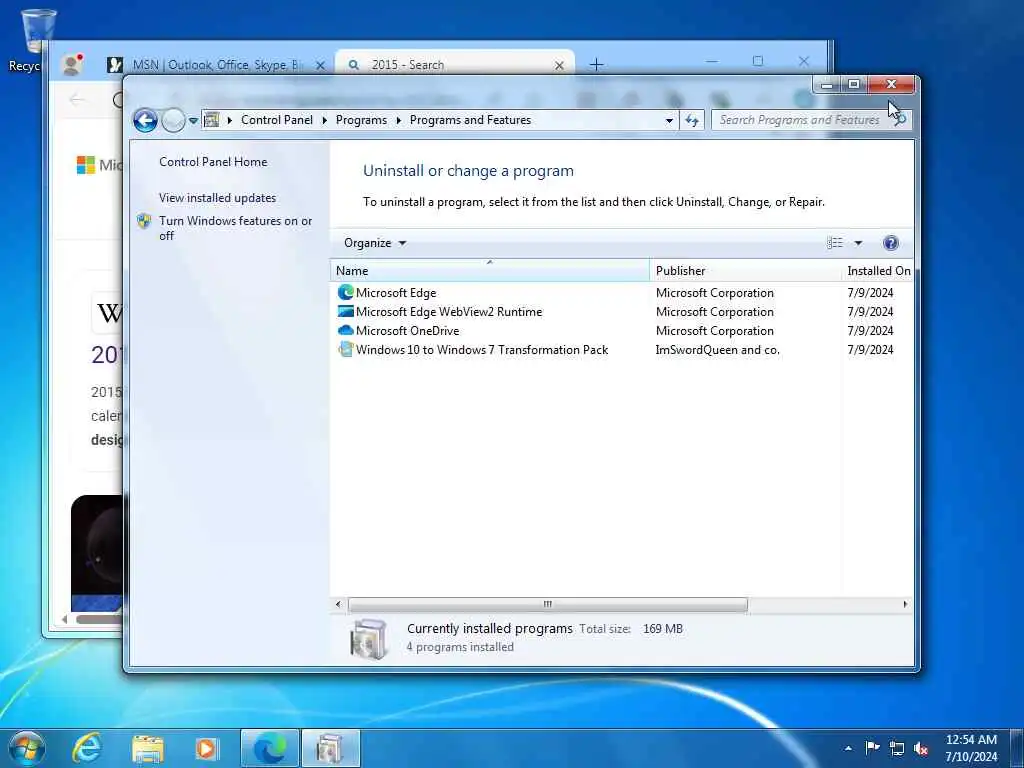Open Windows Media Player from the taskbar
This screenshot has height=768, width=1024.
206,748
